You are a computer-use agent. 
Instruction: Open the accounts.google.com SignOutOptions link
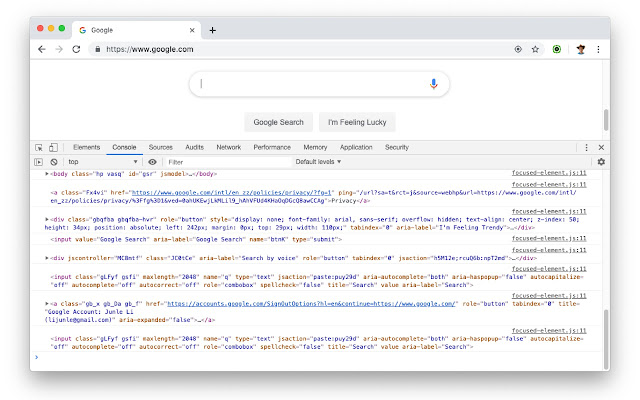click(x=311, y=304)
